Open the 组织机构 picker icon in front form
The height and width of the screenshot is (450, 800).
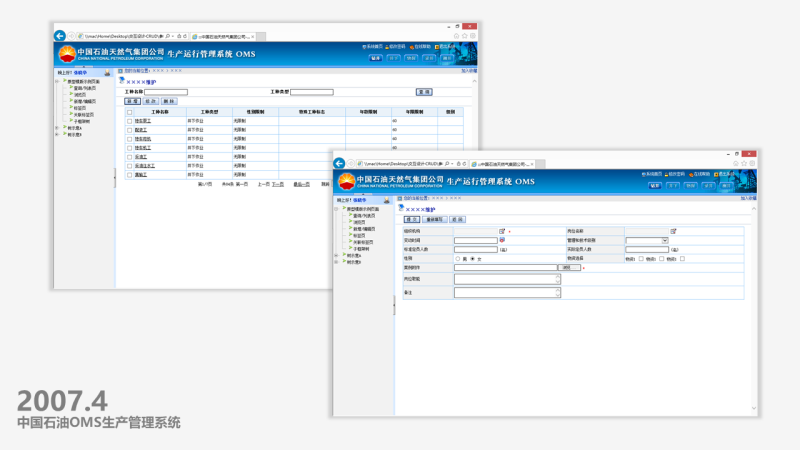click(x=502, y=231)
